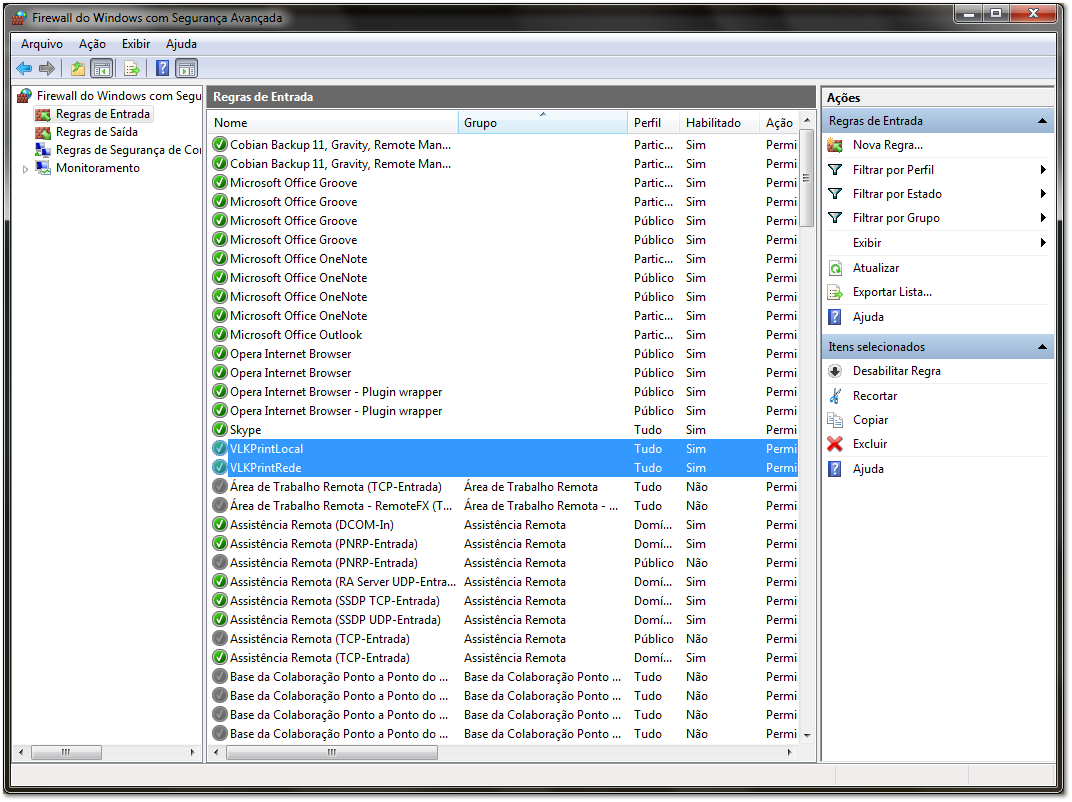Click the green check icon of Skype rule
This screenshot has height=802, width=1072.
point(219,429)
